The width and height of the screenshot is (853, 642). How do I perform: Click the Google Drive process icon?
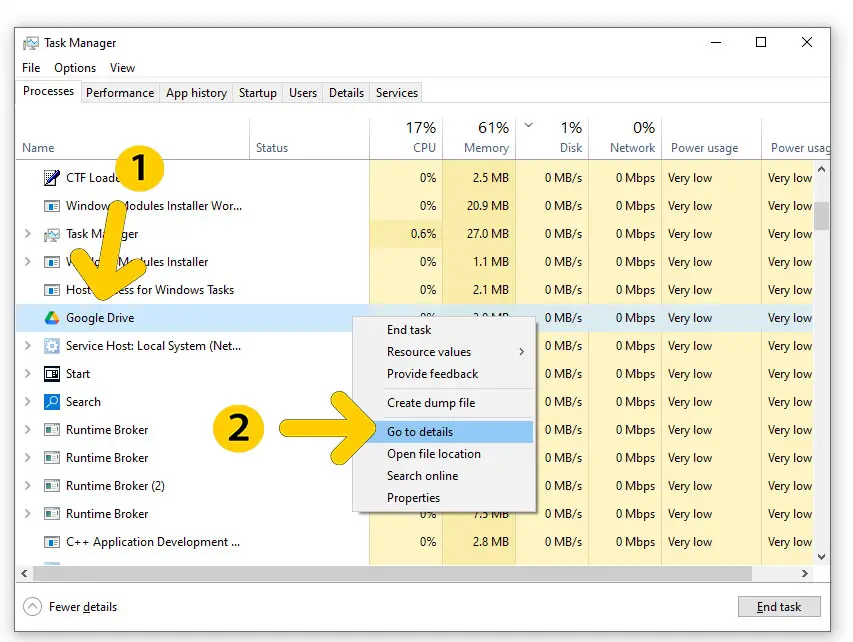click(52, 318)
